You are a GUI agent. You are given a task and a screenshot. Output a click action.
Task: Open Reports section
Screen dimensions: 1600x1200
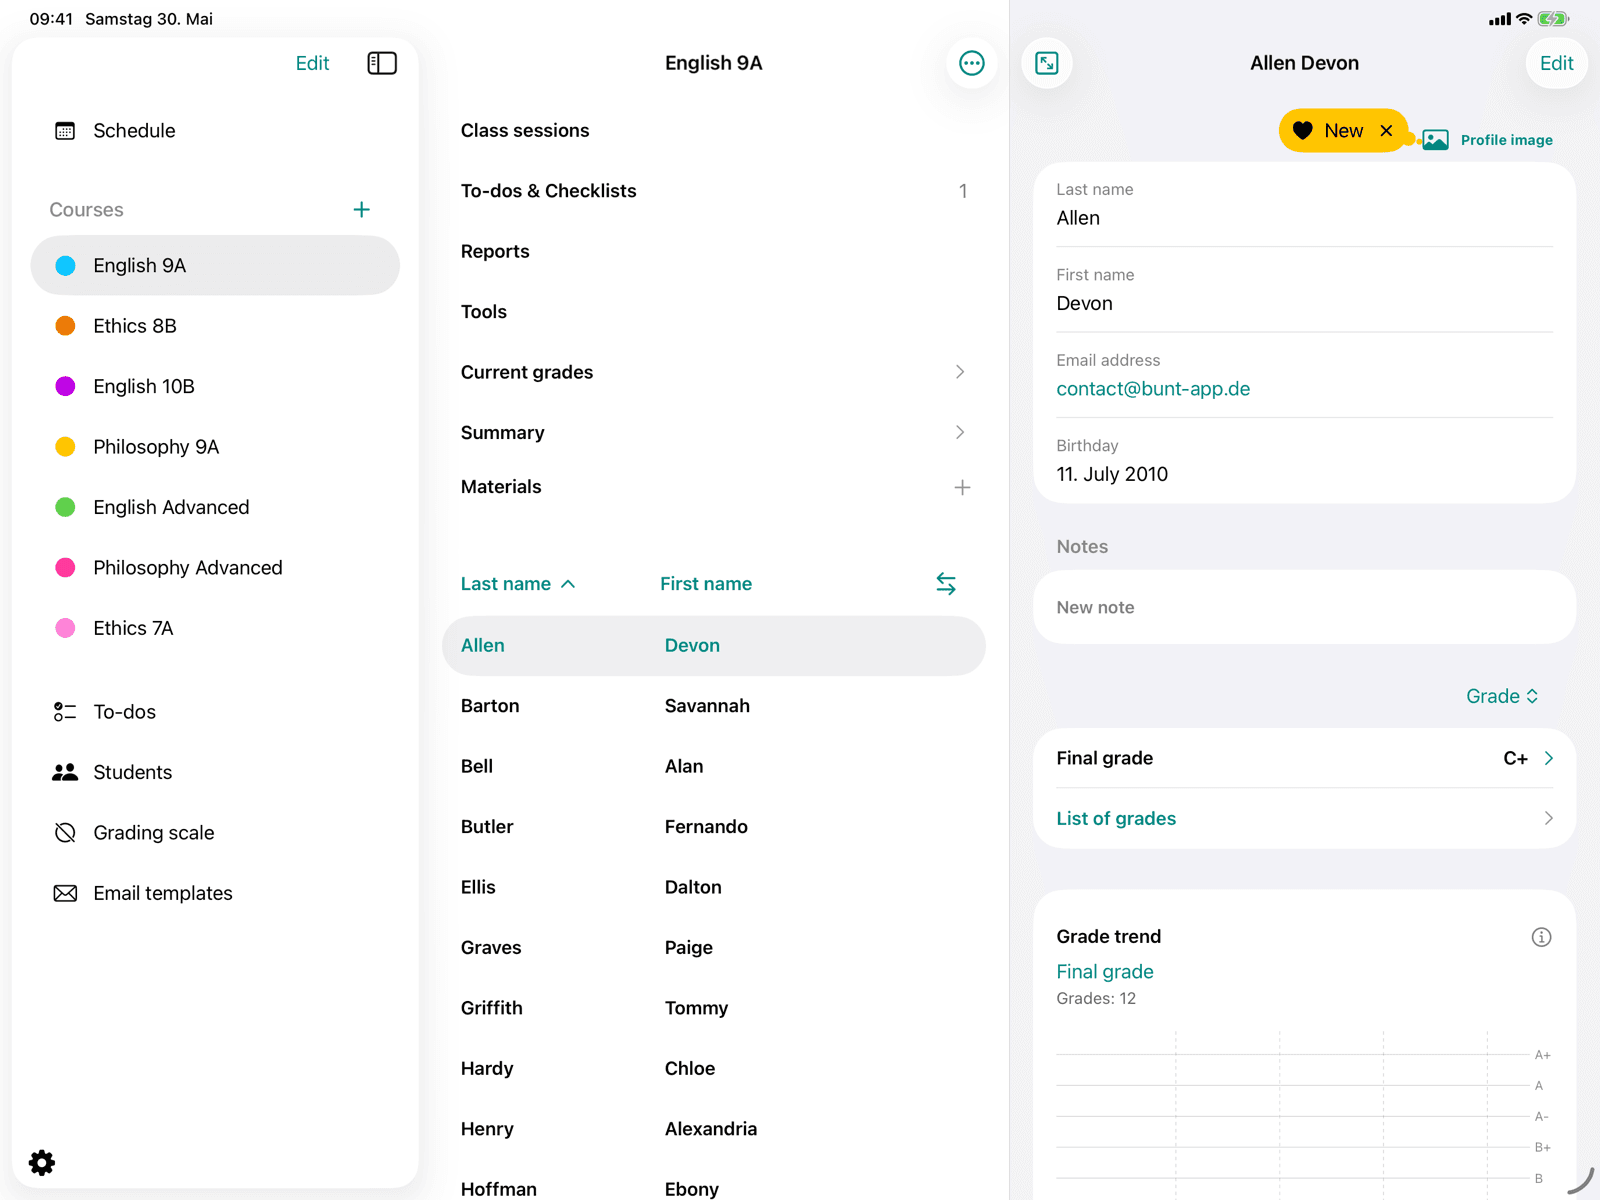[714, 252]
